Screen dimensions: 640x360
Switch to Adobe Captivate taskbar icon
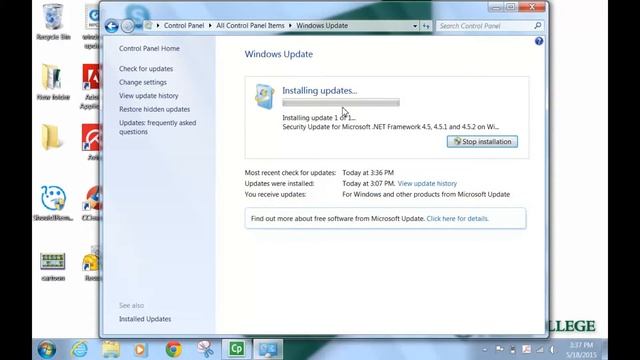coord(237,349)
